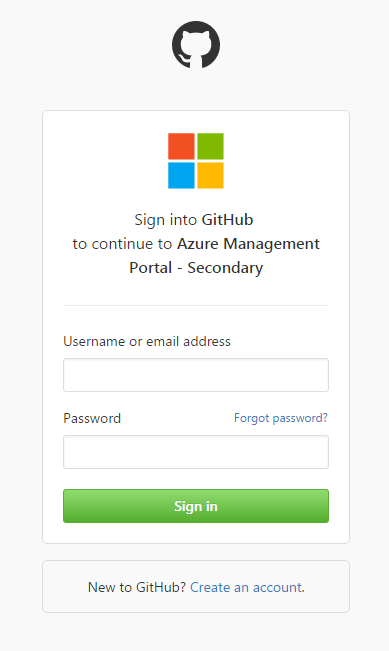Viewport: 389px width, 651px height.
Task: Click the green square of Microsoft logo
Action: 210,146
